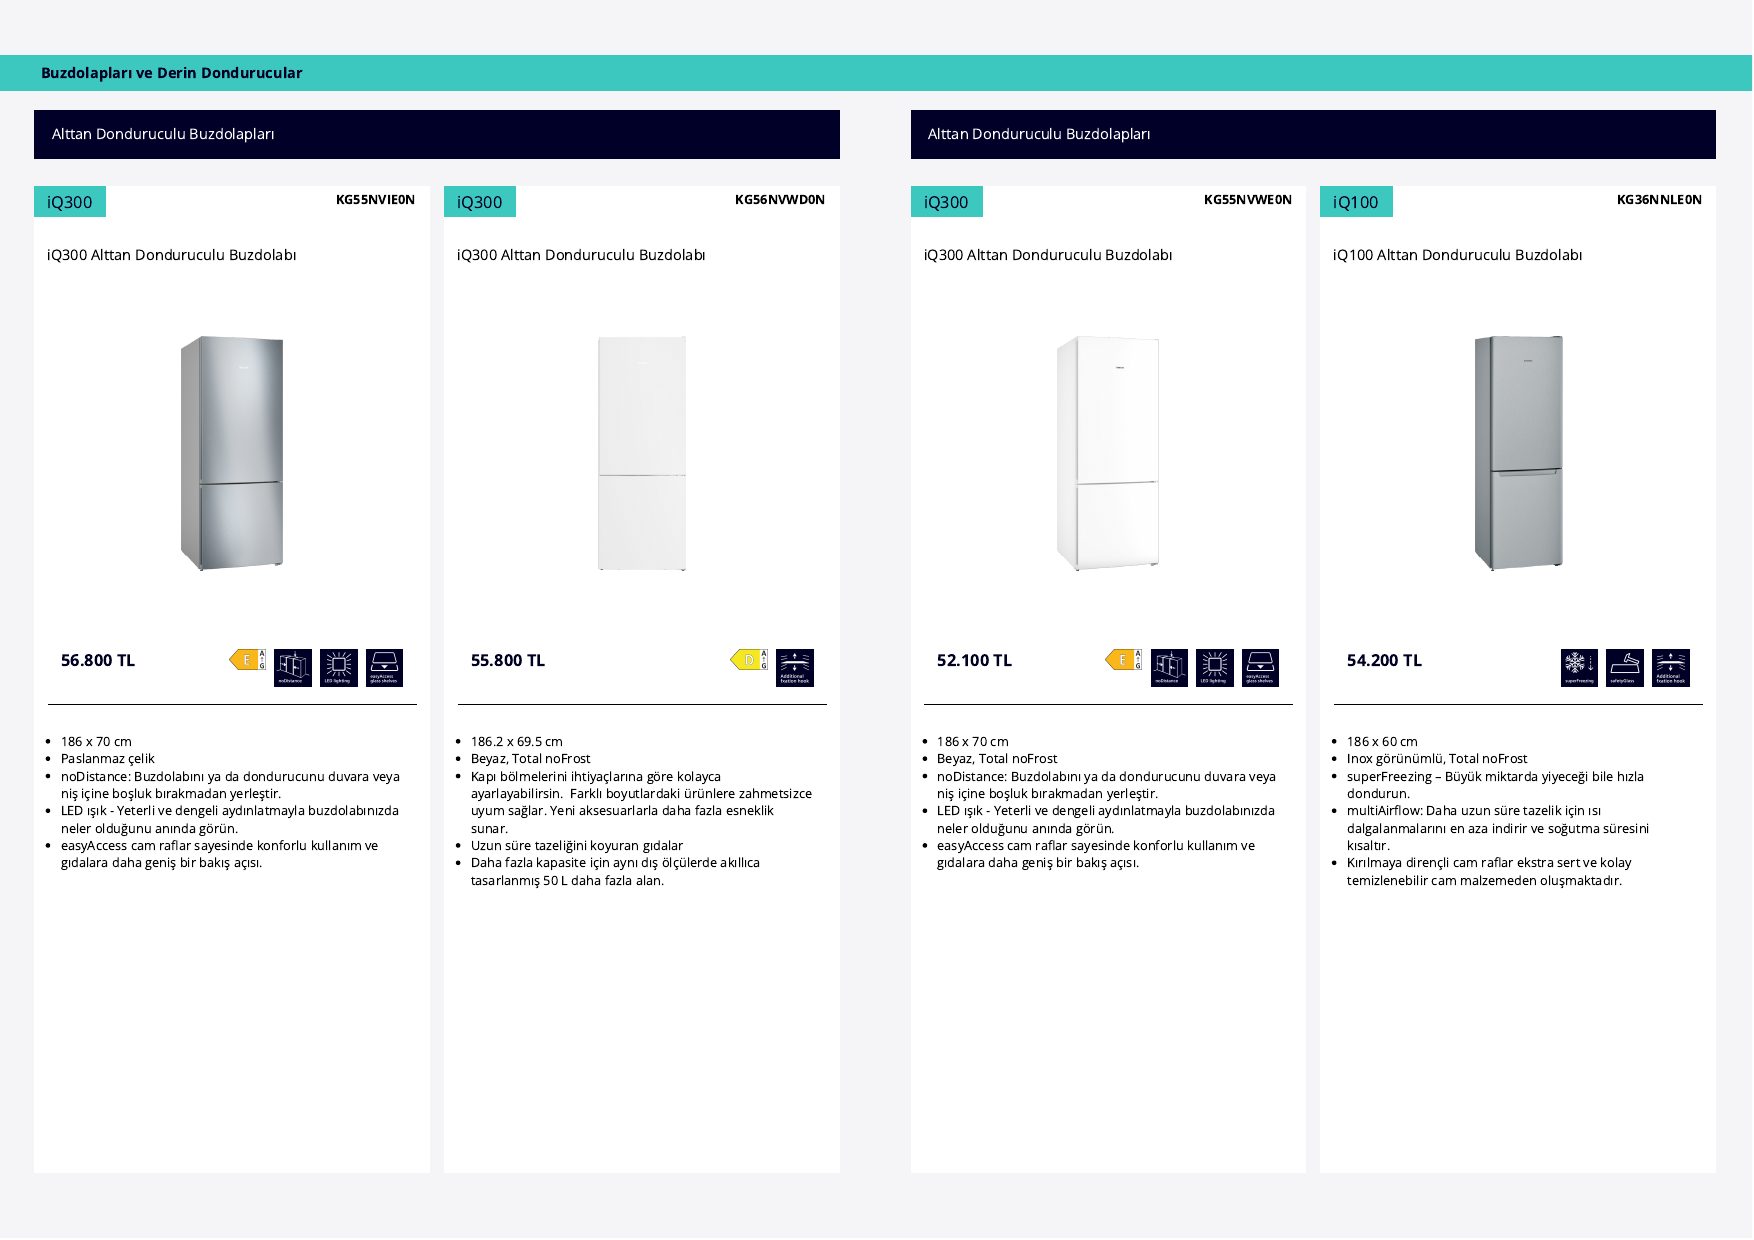
Task: Select the model code KG55NVIE0N
Action: 375,200
